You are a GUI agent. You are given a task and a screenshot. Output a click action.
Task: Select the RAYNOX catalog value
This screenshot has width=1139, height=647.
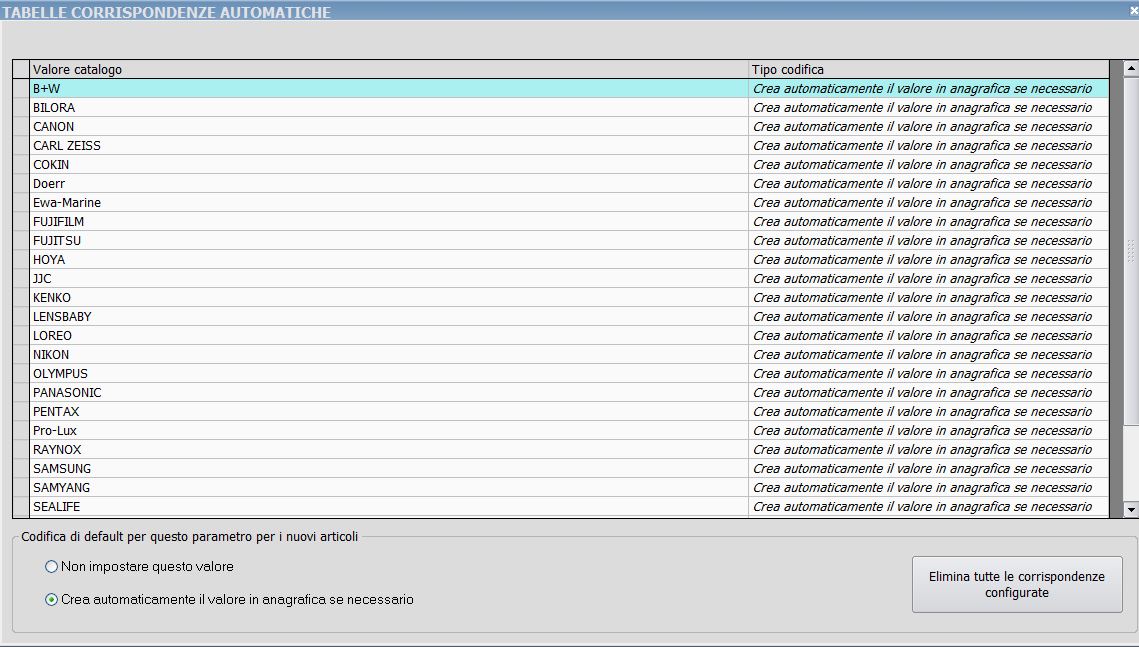click(389, 449)
